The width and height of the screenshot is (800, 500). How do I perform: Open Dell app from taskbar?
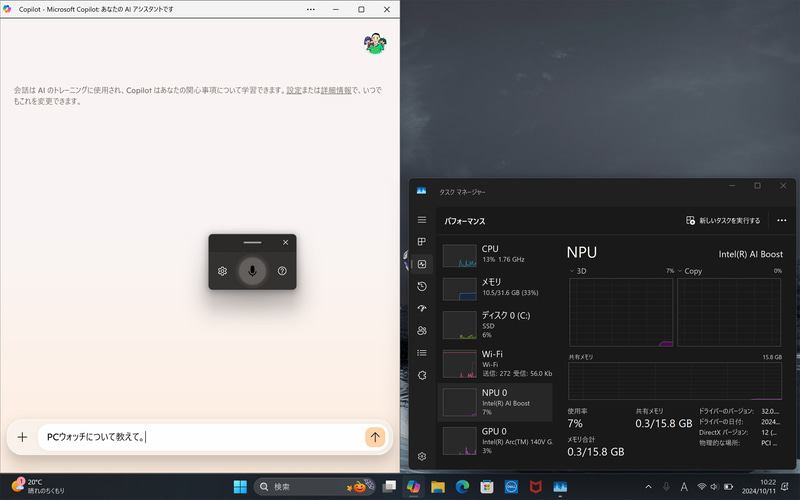tap(511, 487)
